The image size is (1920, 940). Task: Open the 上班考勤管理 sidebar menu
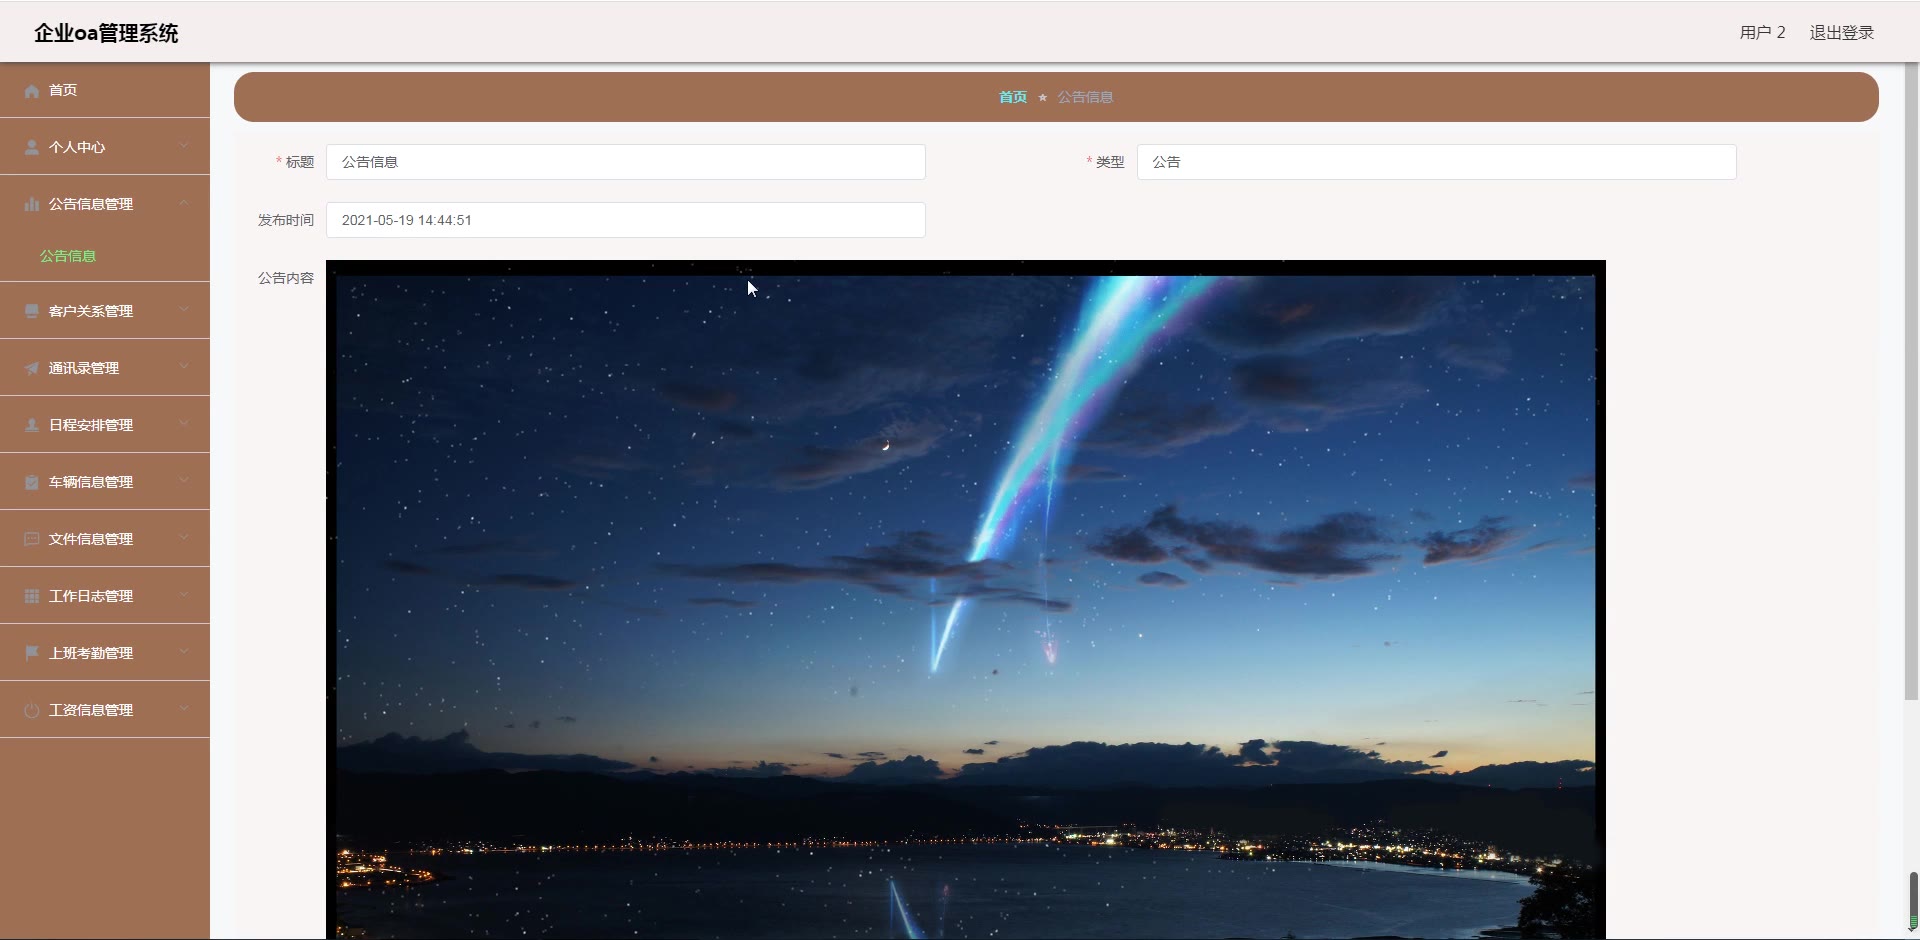(x=105, y=653)
